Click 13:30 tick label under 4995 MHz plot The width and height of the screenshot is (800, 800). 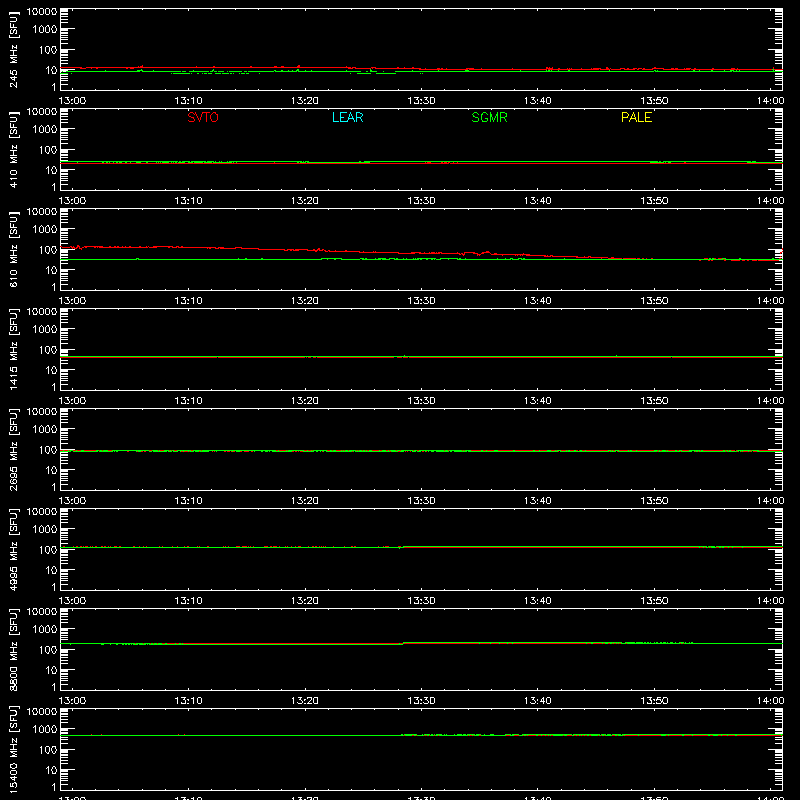[421, 601]
